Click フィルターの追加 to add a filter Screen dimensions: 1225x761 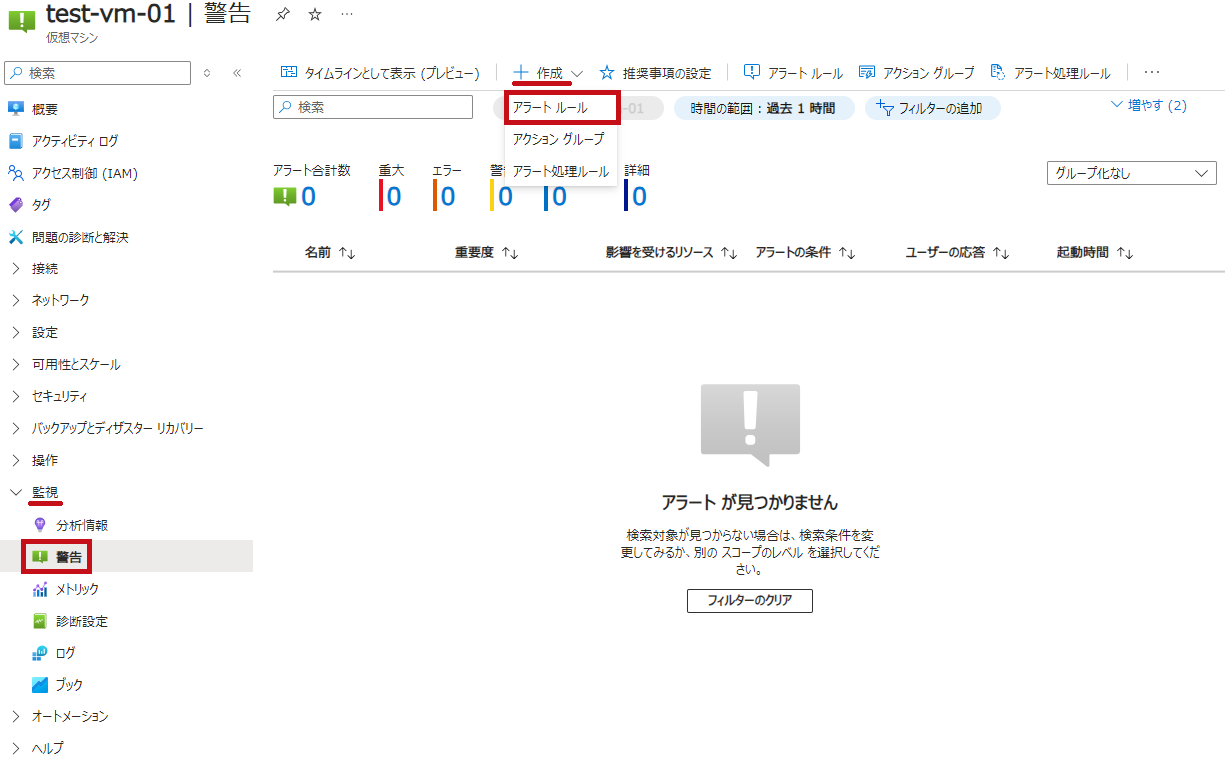[931, 108]
